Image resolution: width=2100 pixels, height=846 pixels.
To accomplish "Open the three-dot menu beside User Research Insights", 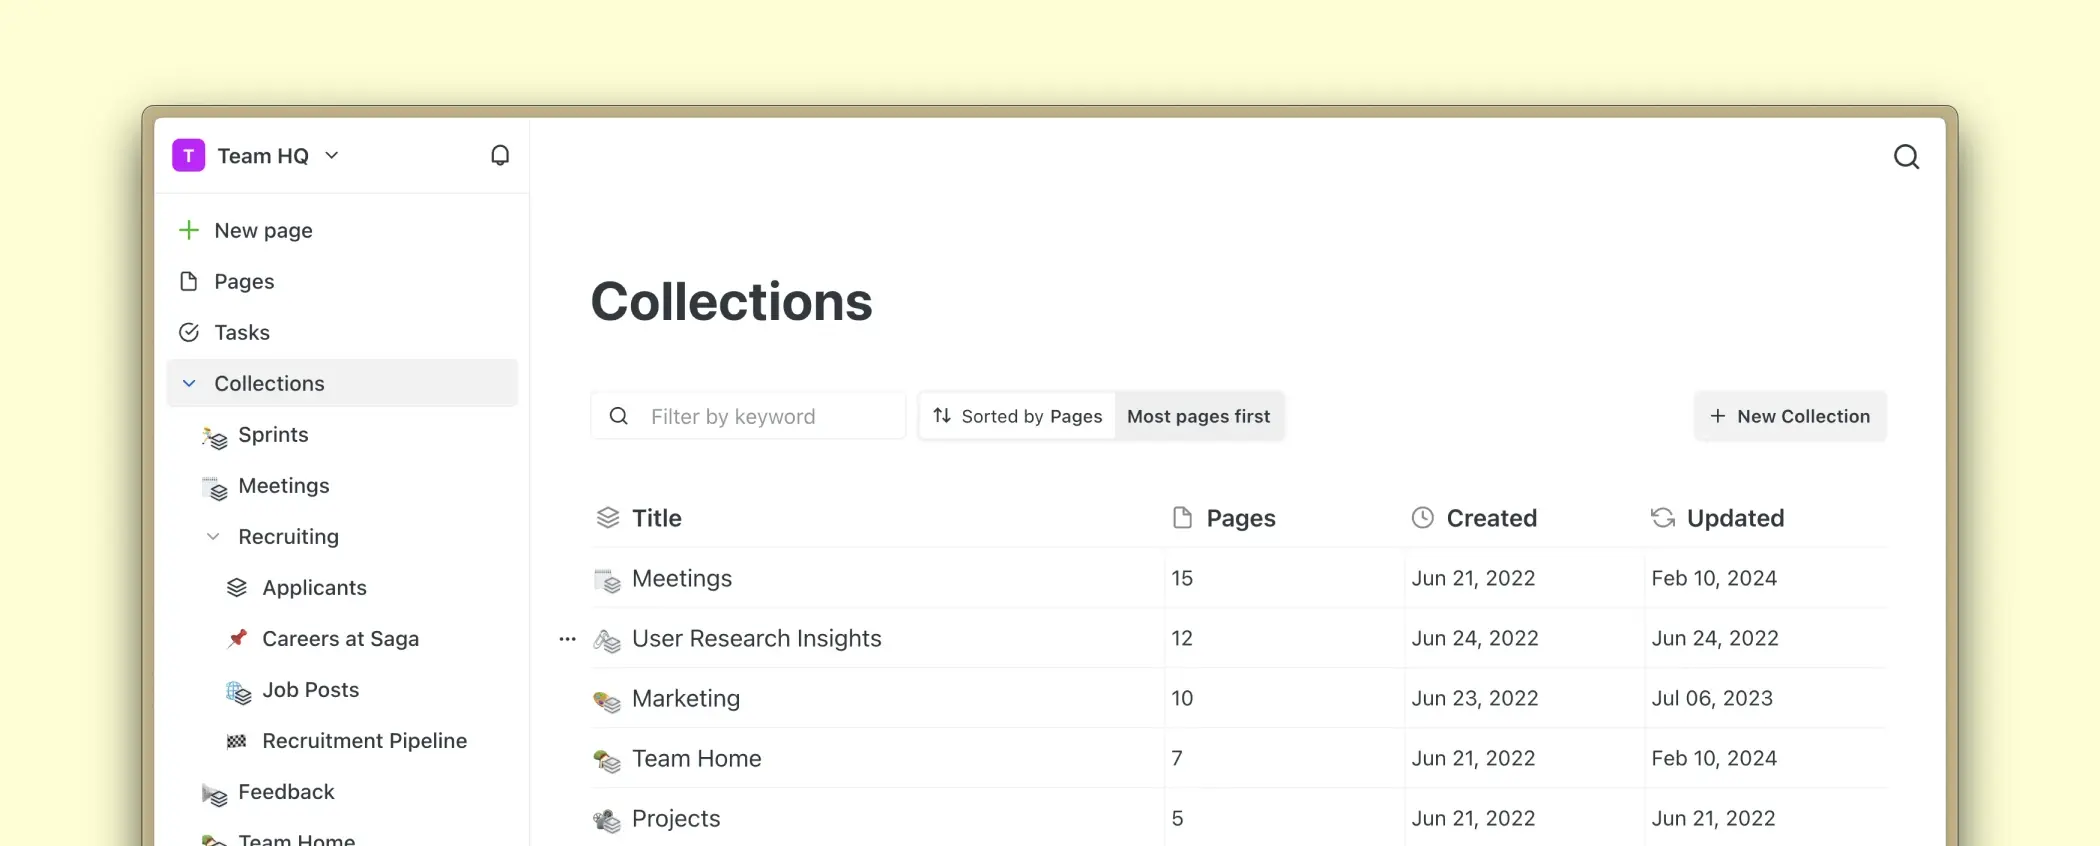I will pyautogui.click(x=567, y=639).
